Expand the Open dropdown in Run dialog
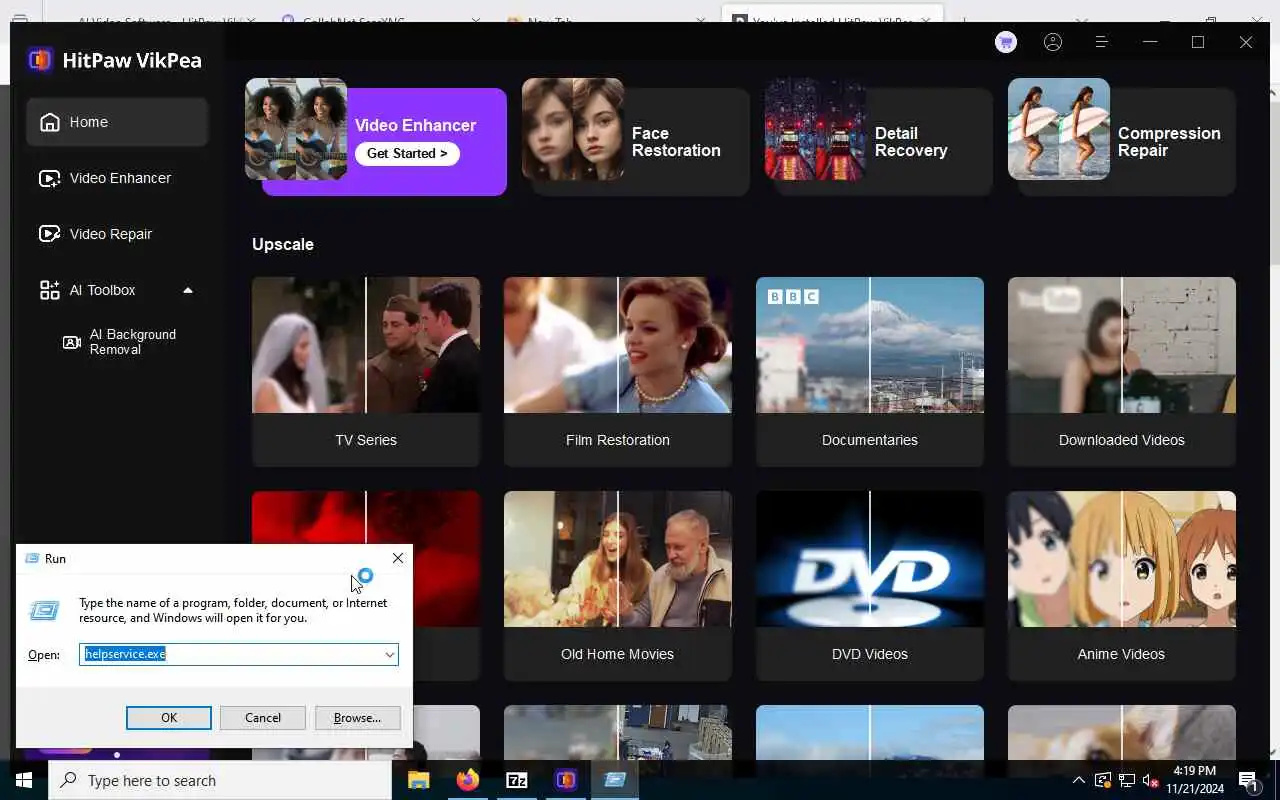 (389, 654)
